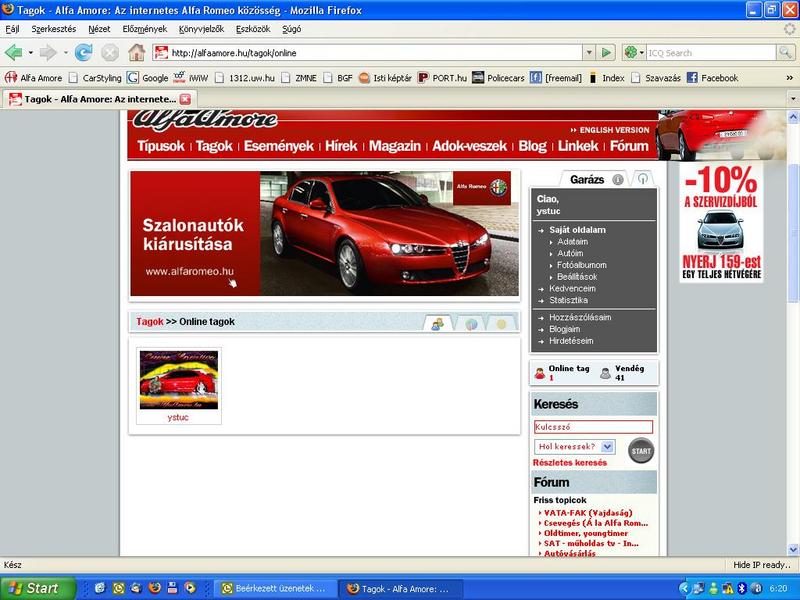Open the Súgó menu
Image resolution: width=800 pixels, height=600 pixels.
pyautogui.click(x=291, y=29)
